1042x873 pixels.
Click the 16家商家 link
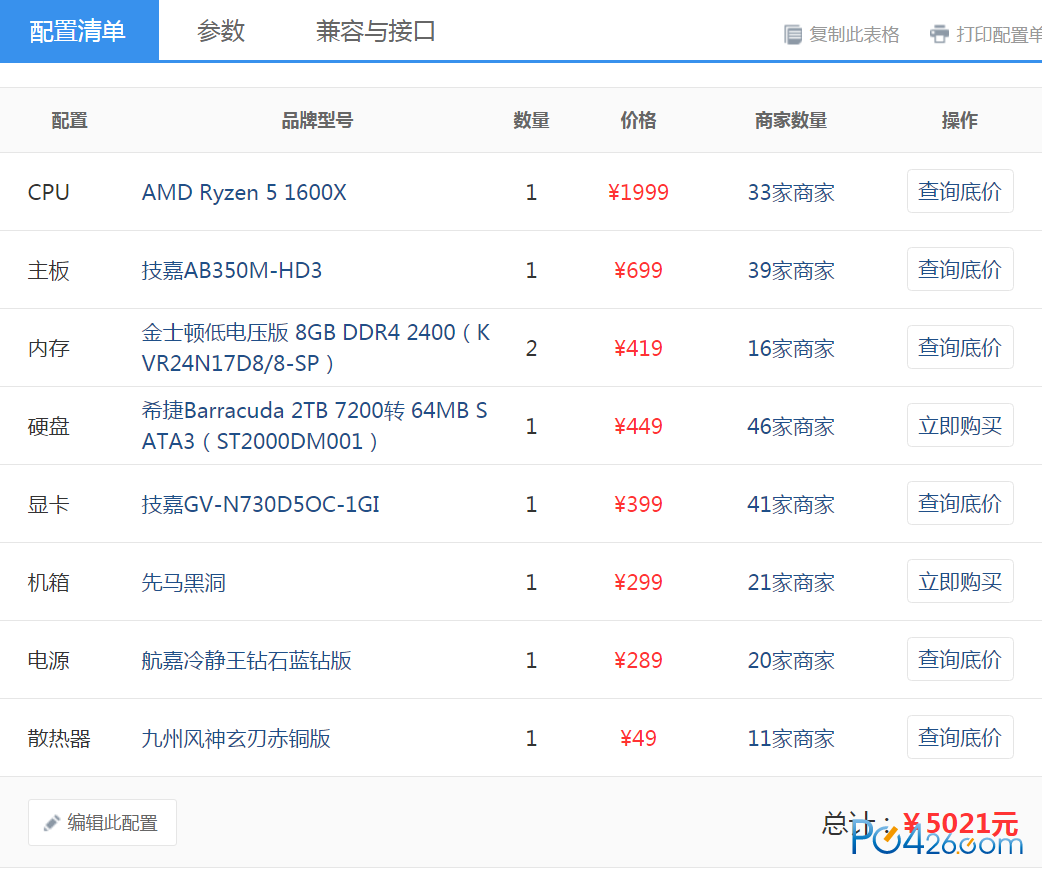[x=791, y=348]
